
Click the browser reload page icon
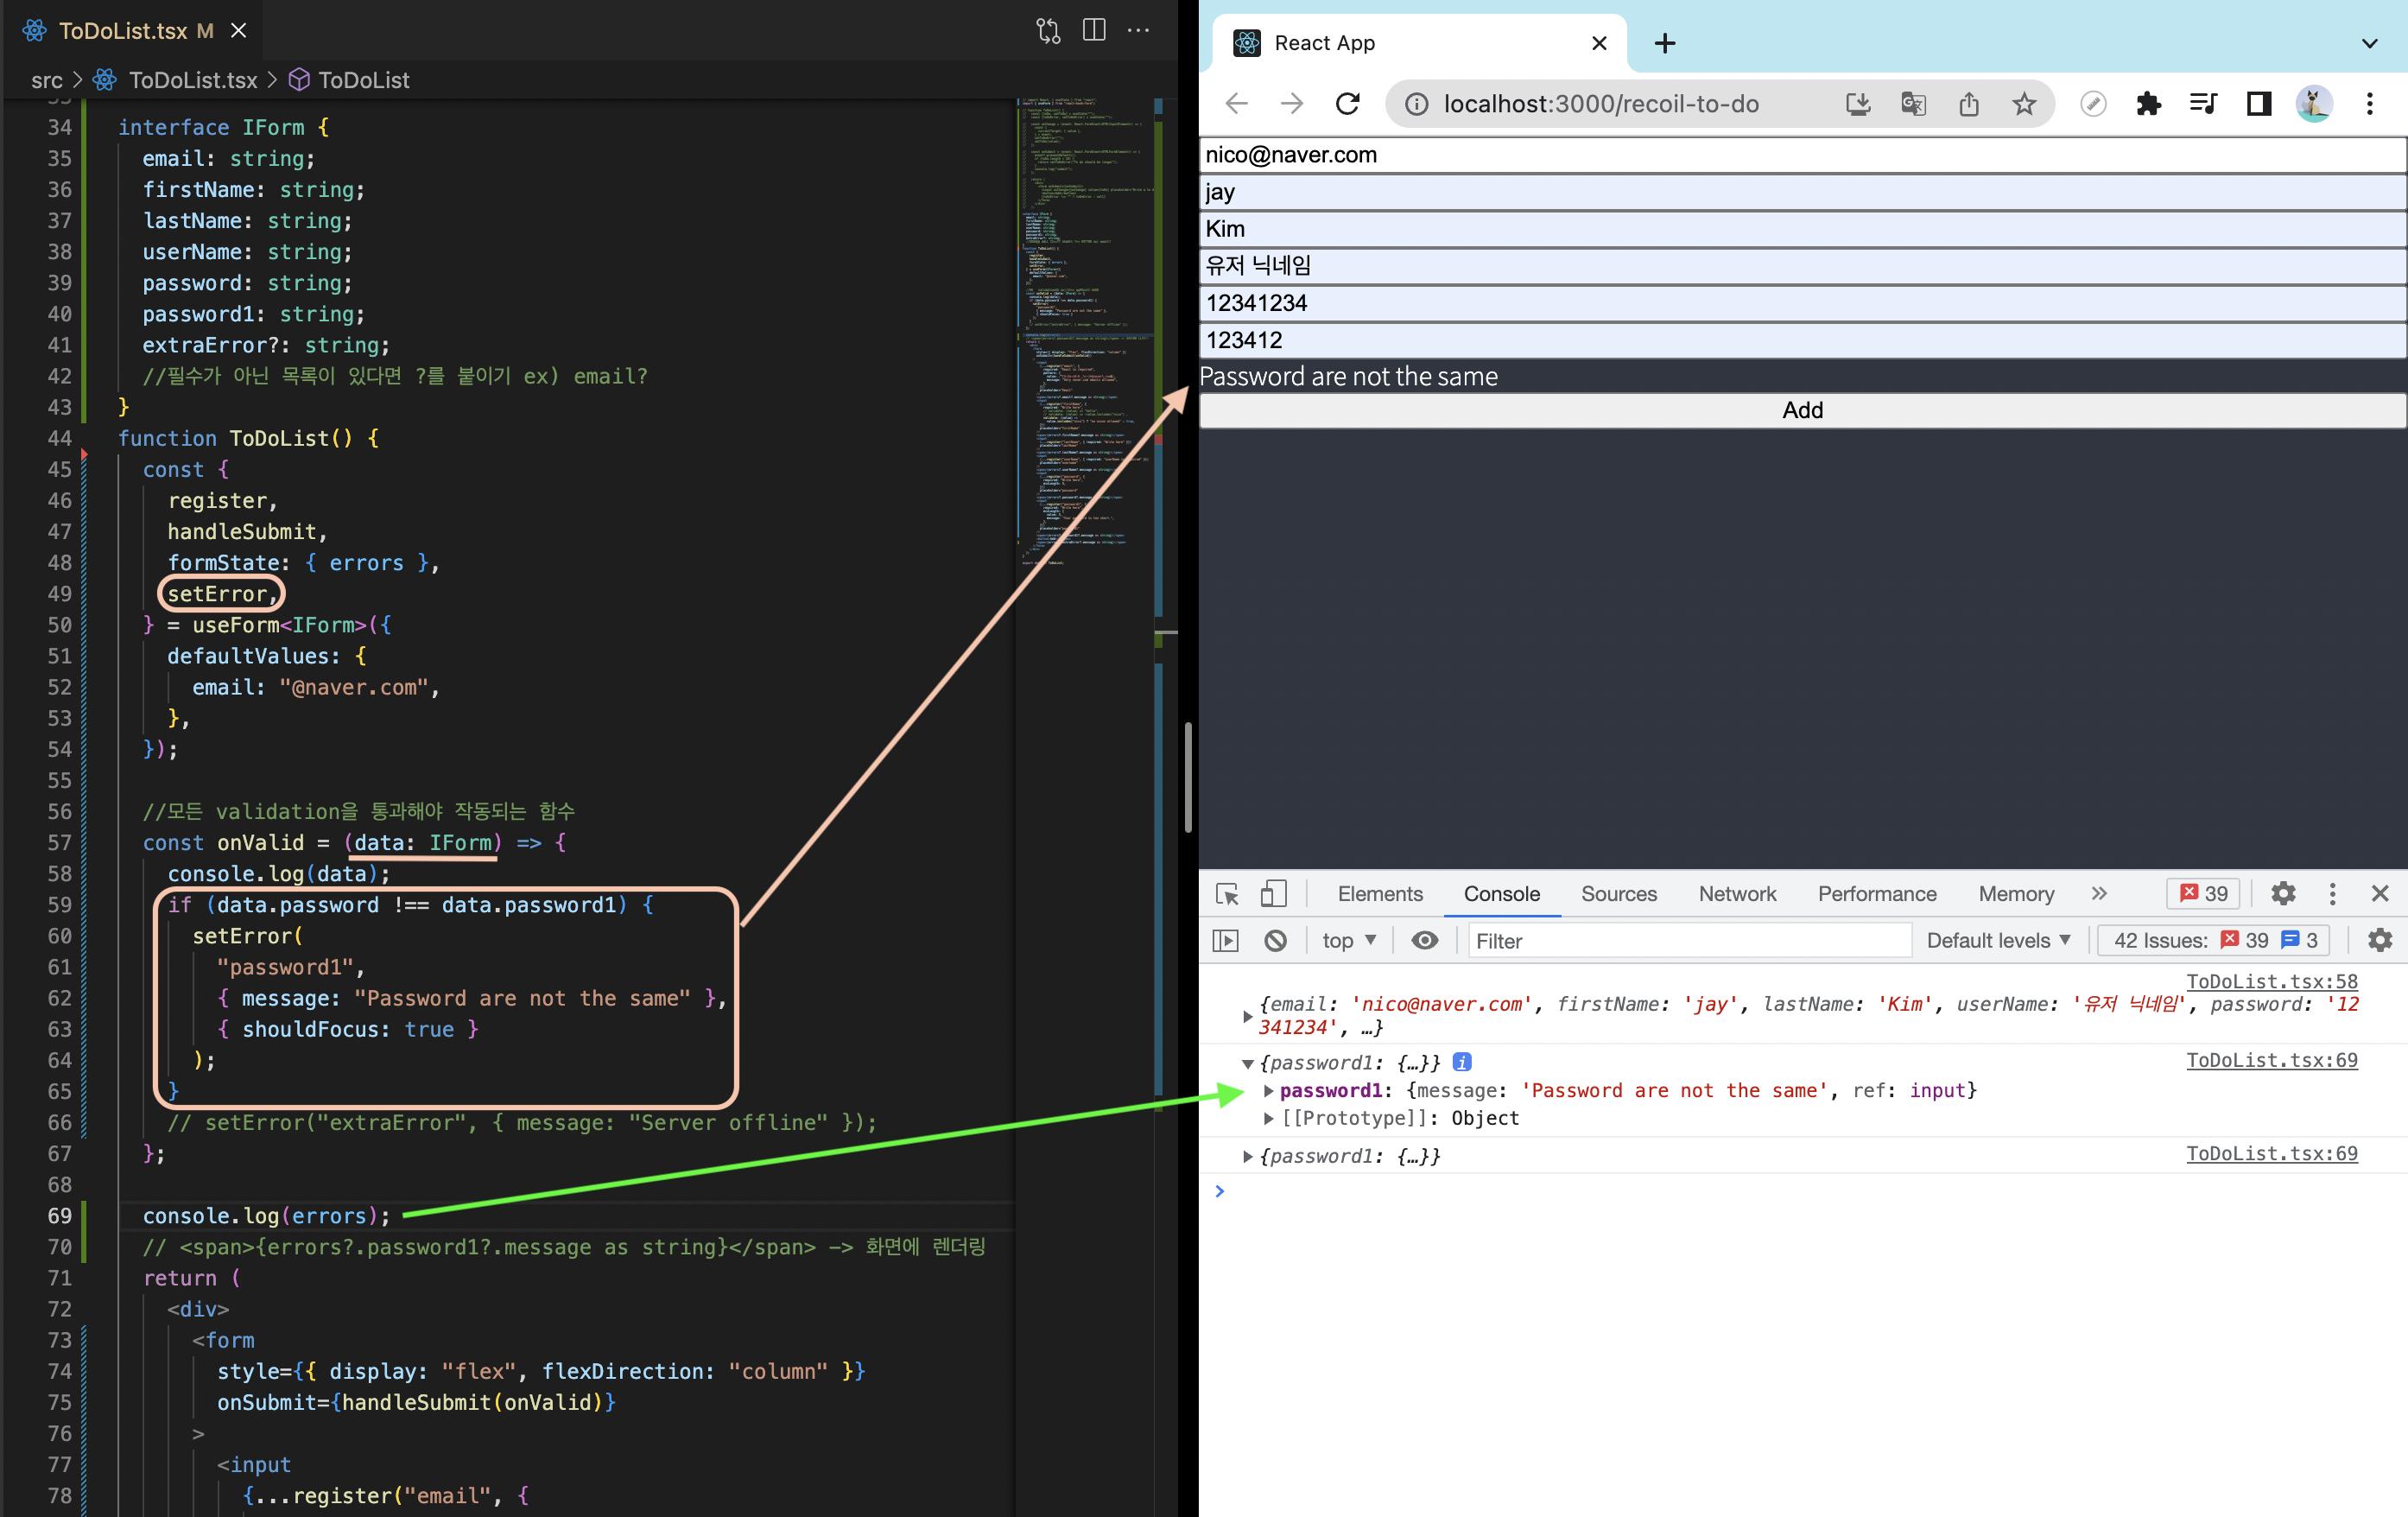[x=1347, y=103]
